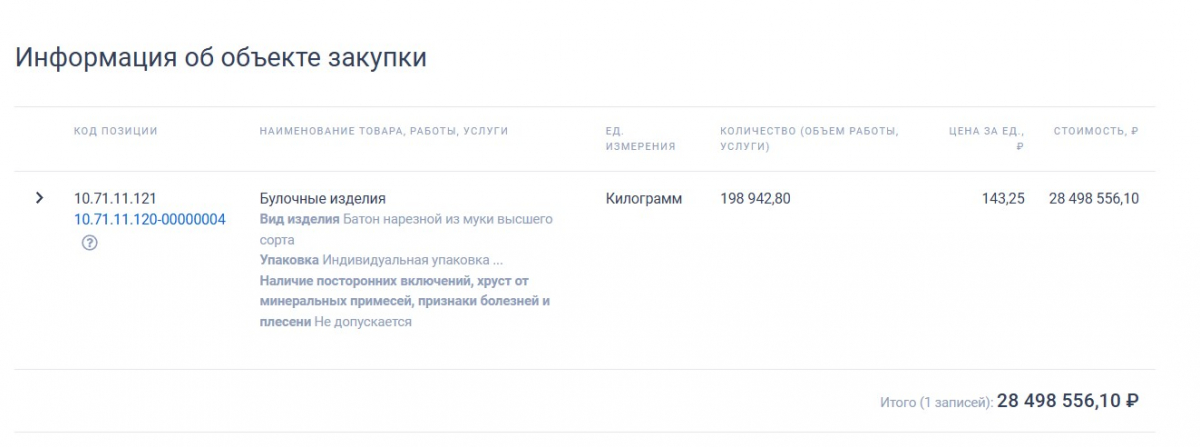This screenshot has width=1200, height=447.
Task: Click the 'Итого (1 записей)' label
Action: pyautogui.click(x=936, y=402)
